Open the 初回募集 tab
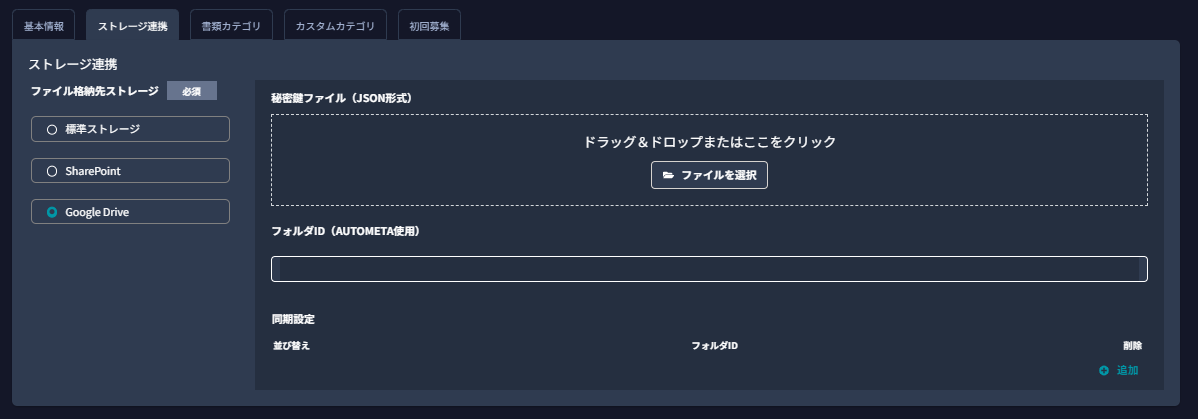 [x=429, y=25]
